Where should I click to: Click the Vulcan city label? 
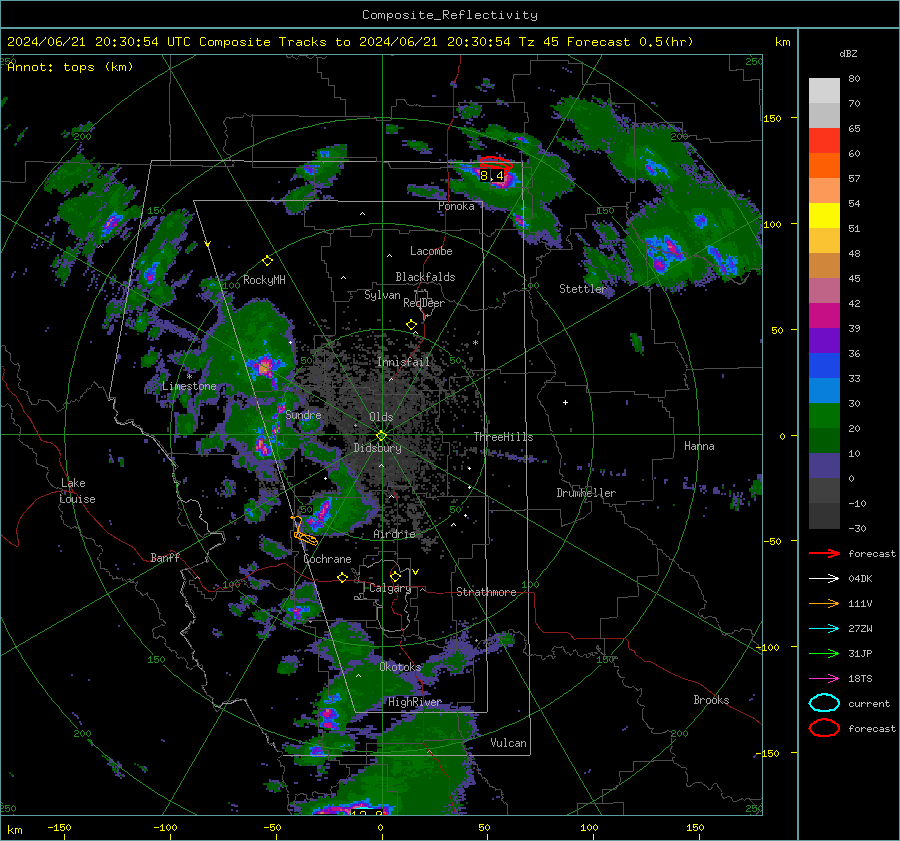point(508,743)
